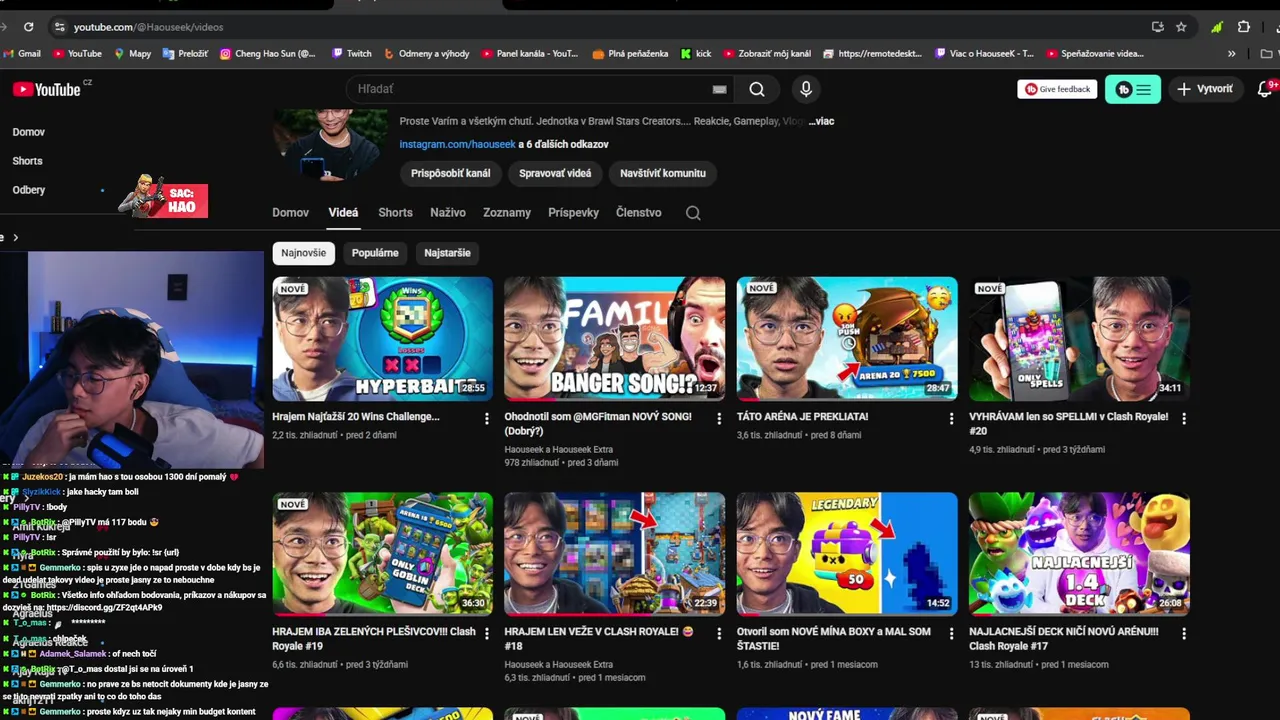Open the ONLY GOBLIN DECK video thumbnail
Screen dimensions: 1280x720
pos(382,553)
